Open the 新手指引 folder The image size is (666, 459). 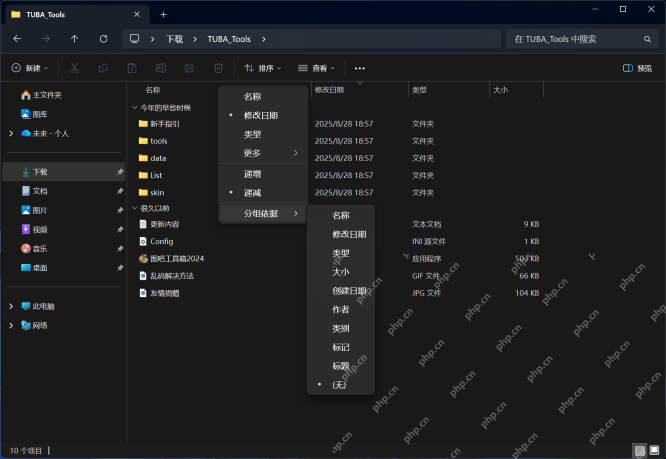tap(165, 124)
